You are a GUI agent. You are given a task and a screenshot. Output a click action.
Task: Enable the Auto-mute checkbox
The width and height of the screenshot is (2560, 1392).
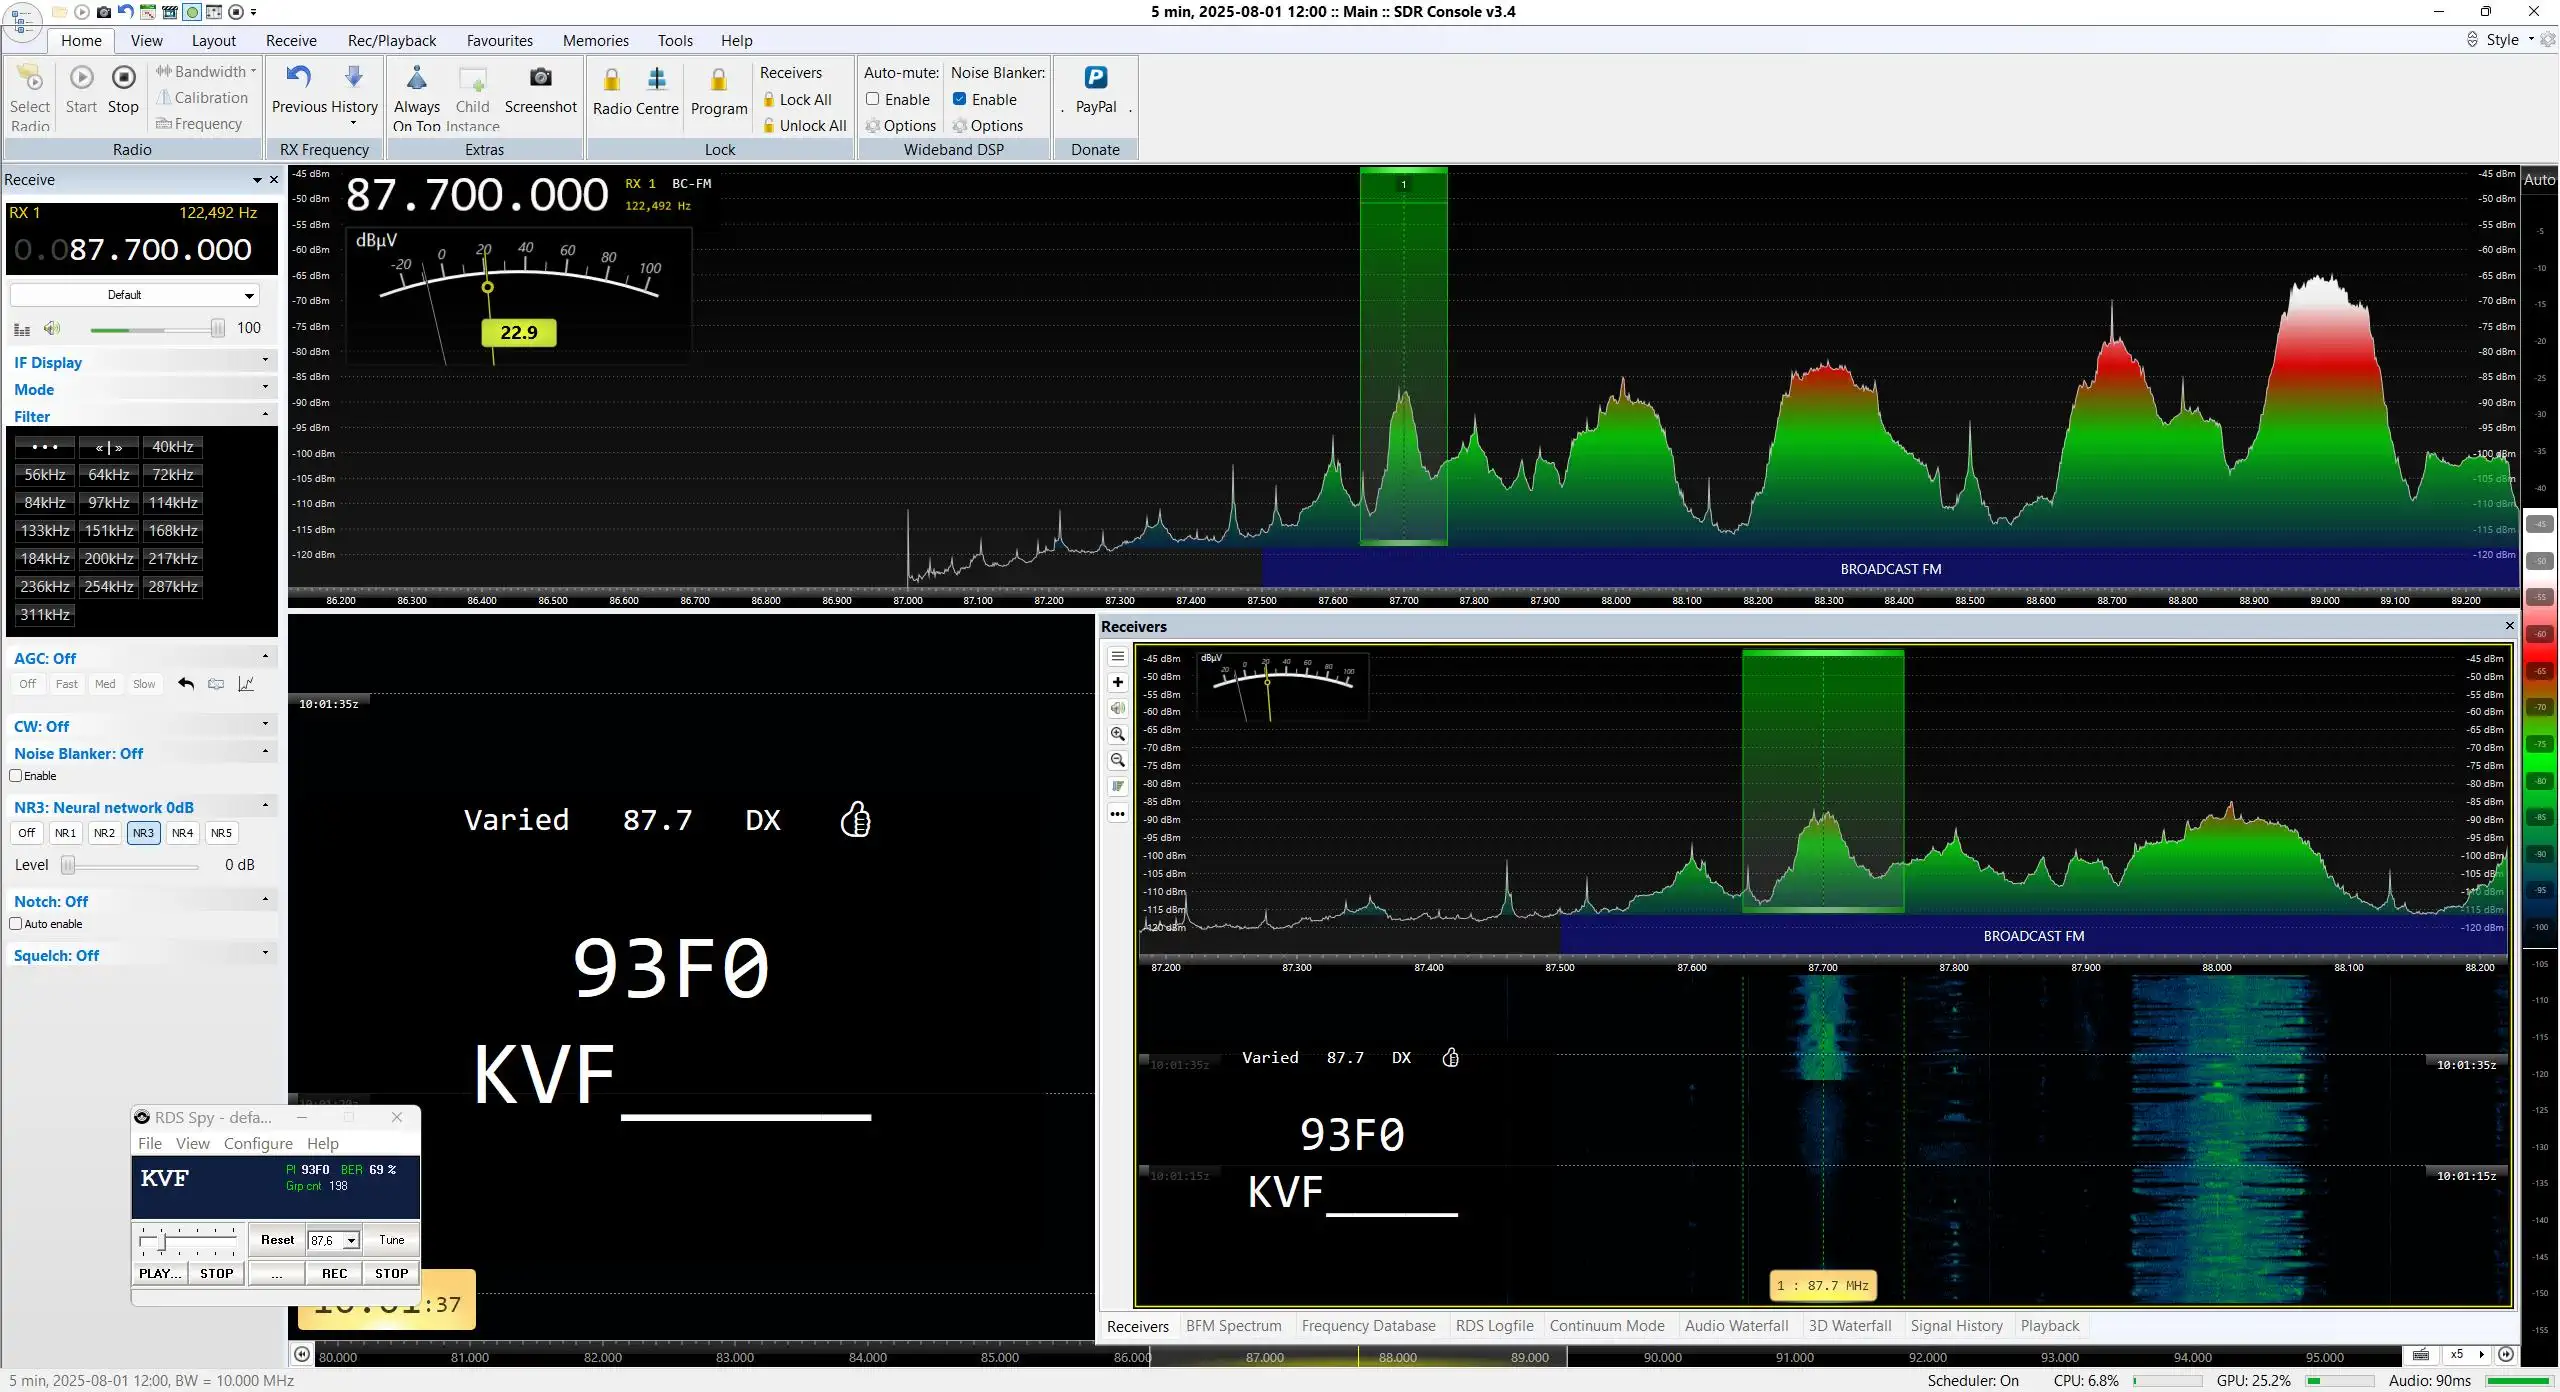(873, 99)
